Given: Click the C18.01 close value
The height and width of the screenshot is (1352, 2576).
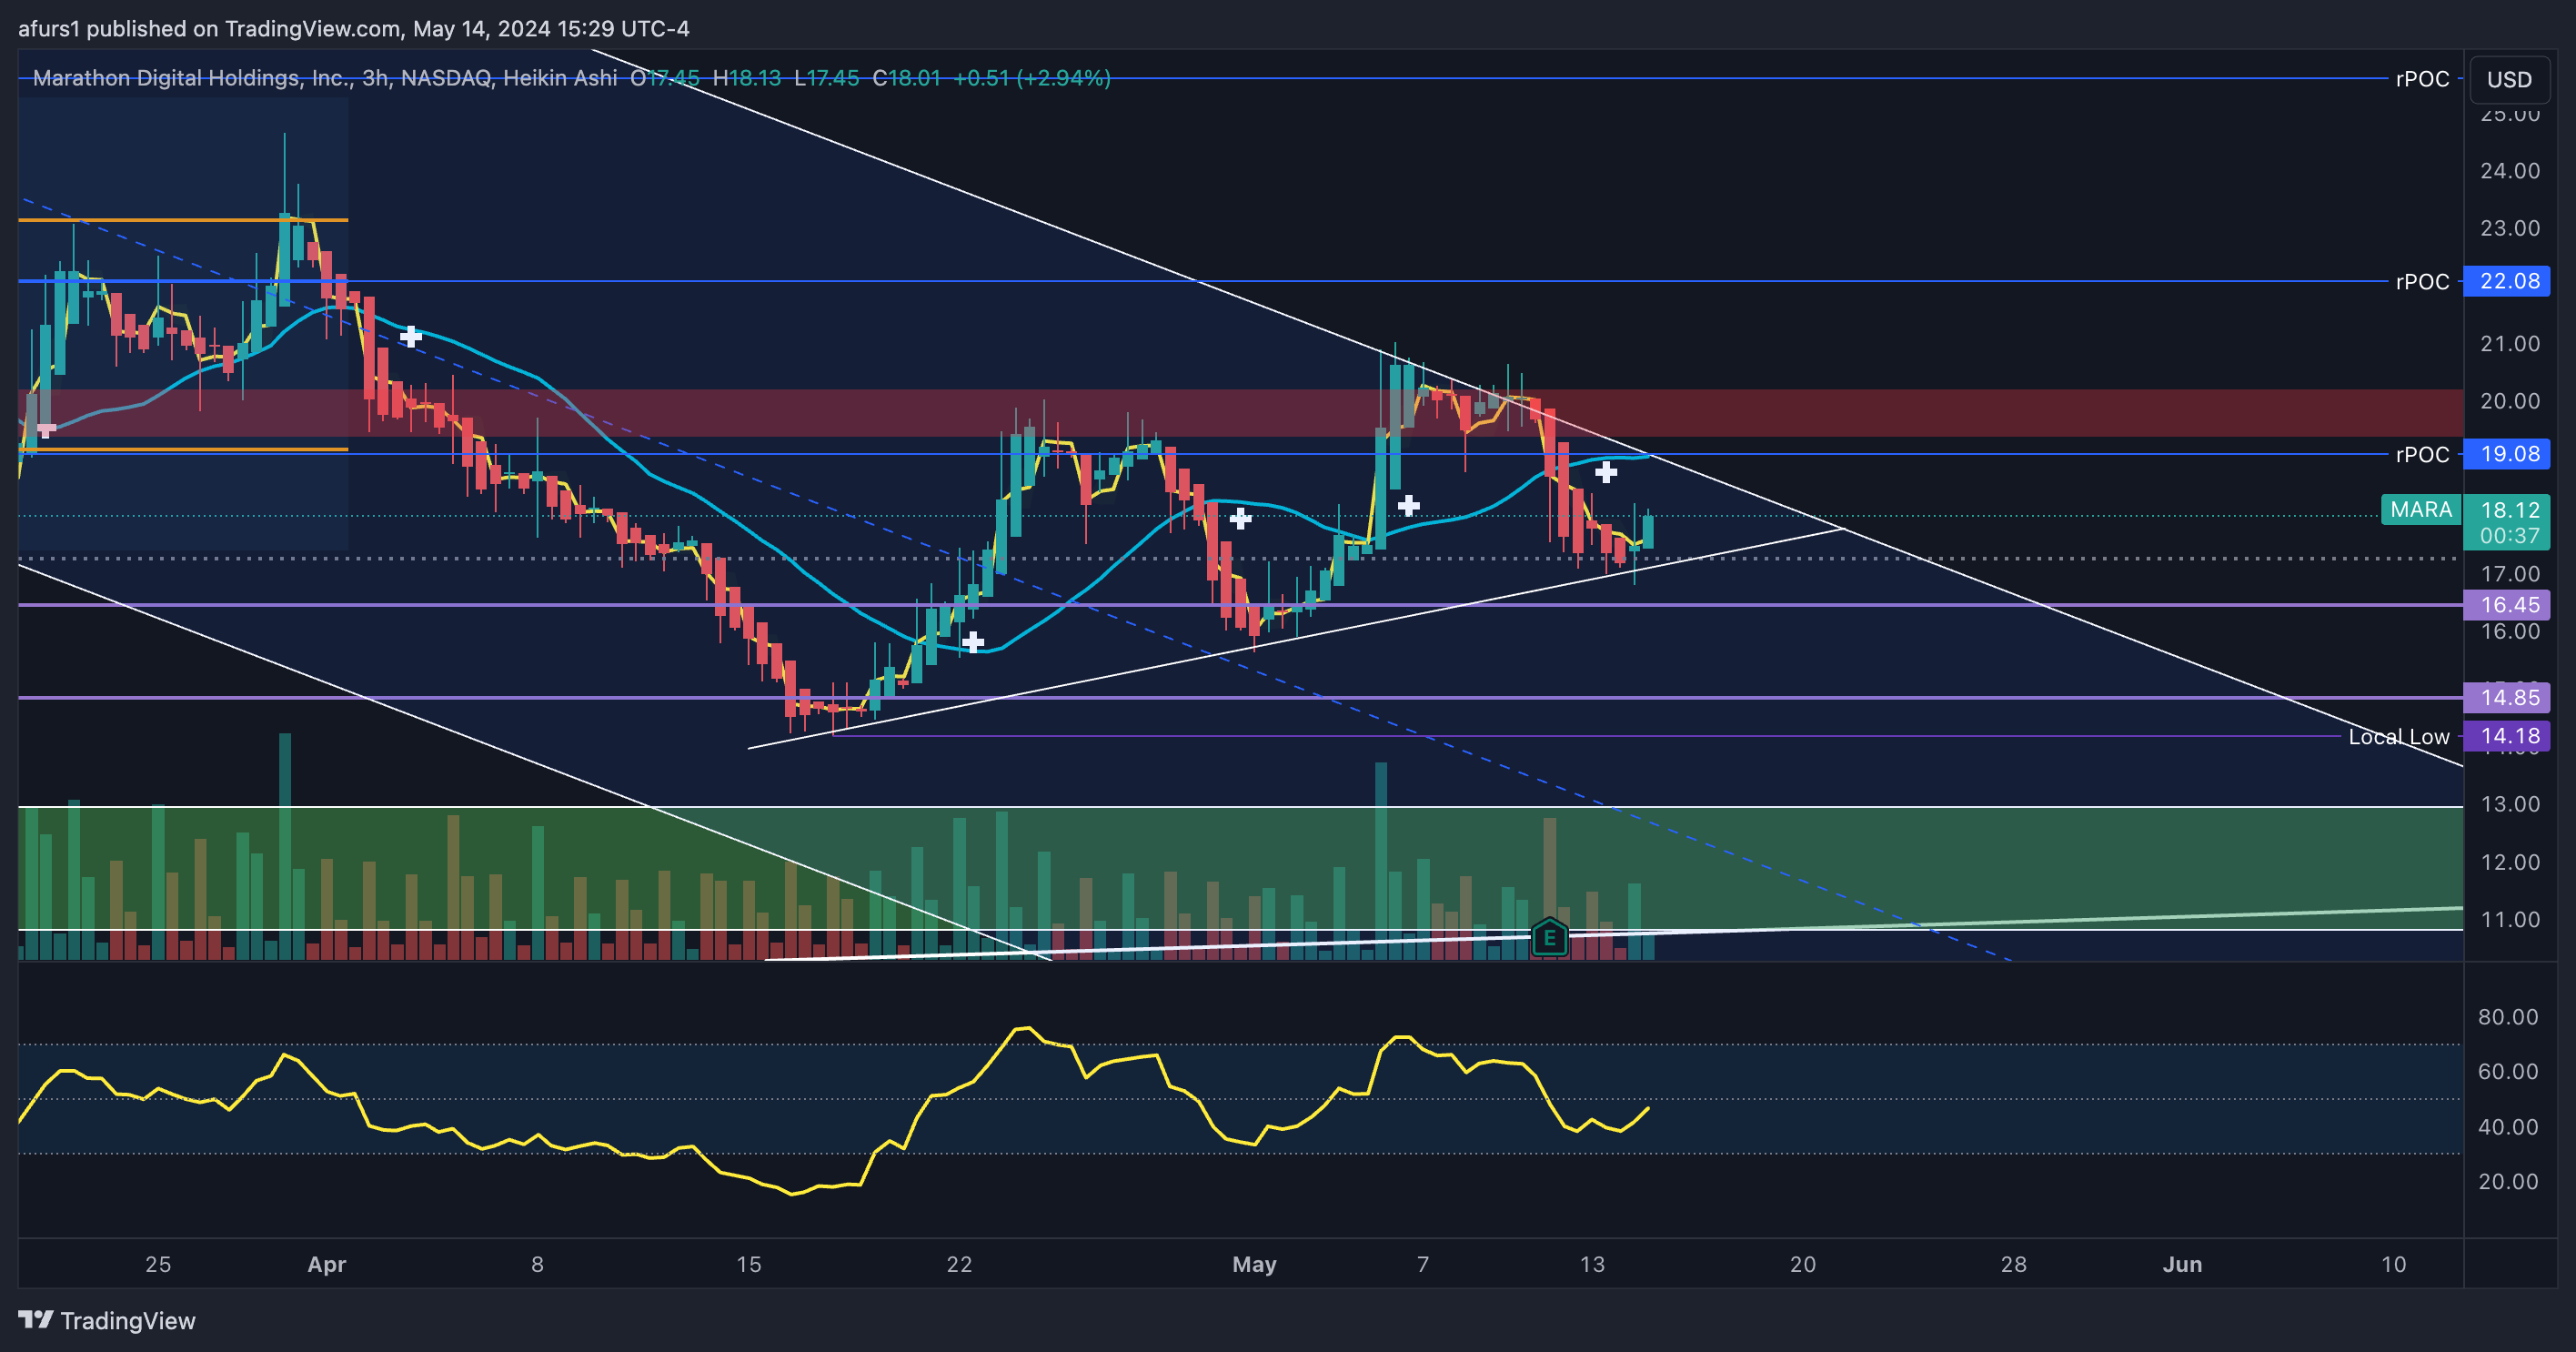Looking at the screenshot, I should click(906, 78).
